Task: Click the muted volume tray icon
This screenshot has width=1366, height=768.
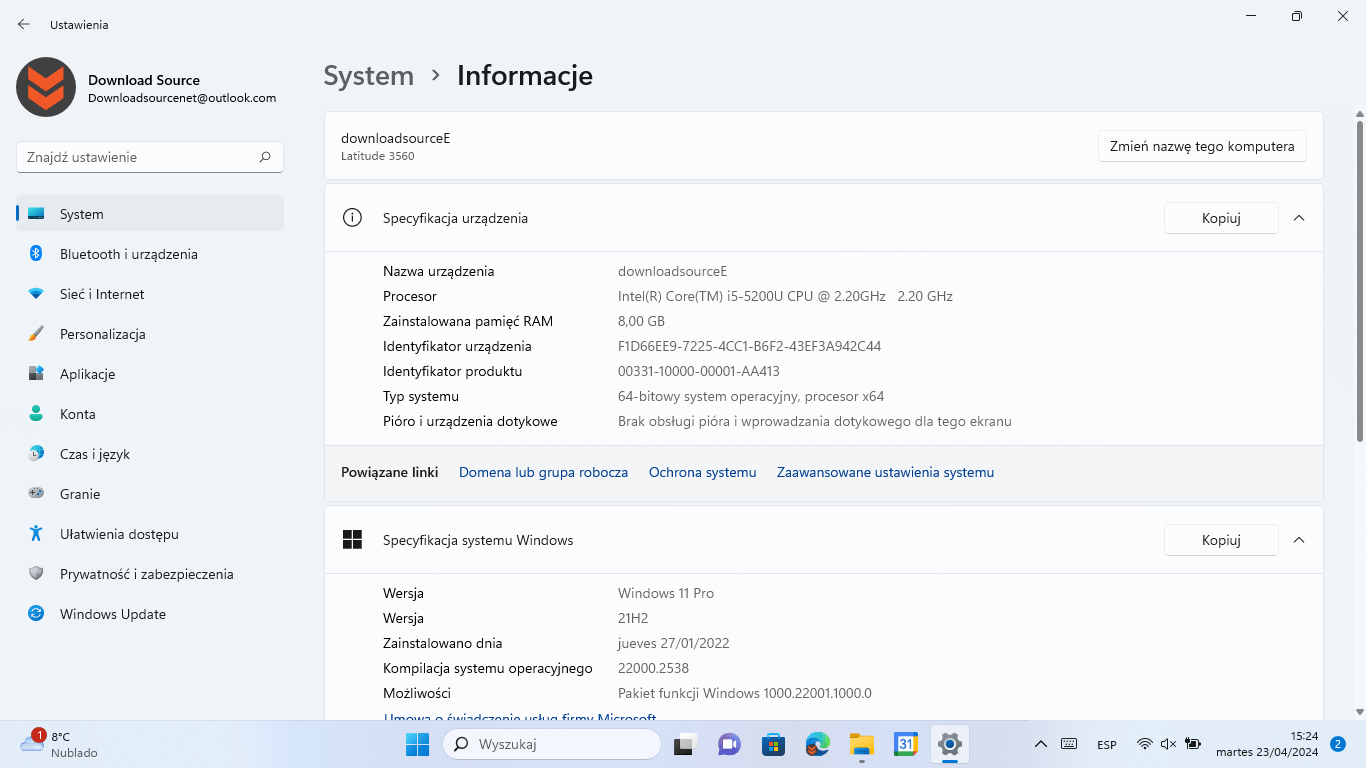Action: click(1168, 744)
